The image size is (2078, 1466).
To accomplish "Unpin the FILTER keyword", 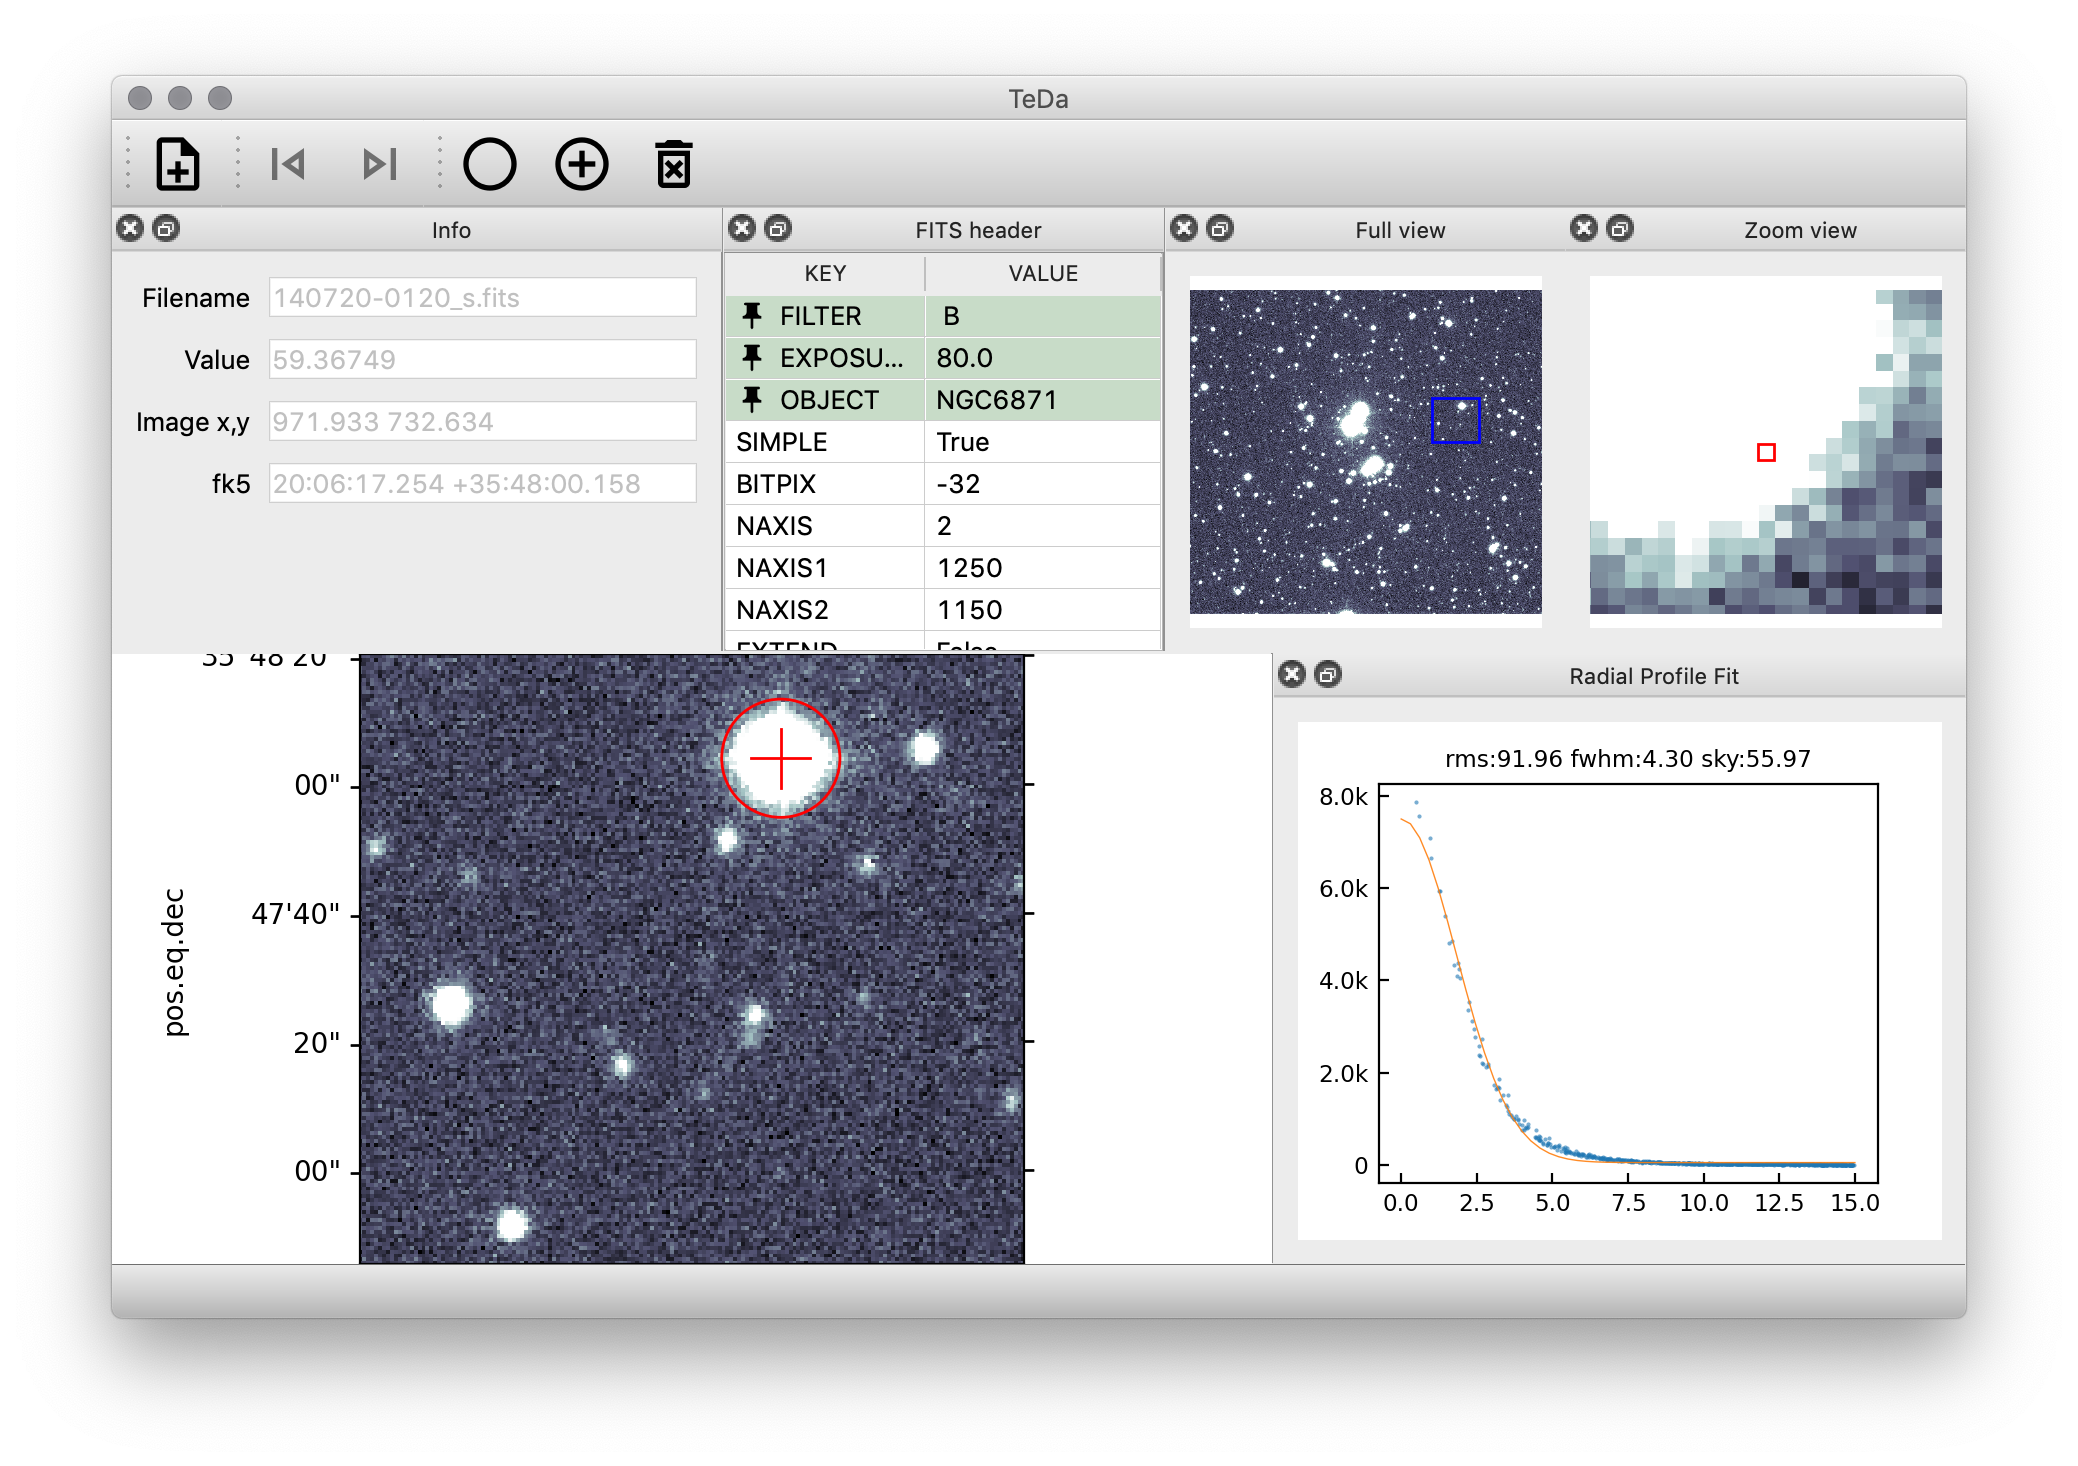I will (x=752, y=316).
